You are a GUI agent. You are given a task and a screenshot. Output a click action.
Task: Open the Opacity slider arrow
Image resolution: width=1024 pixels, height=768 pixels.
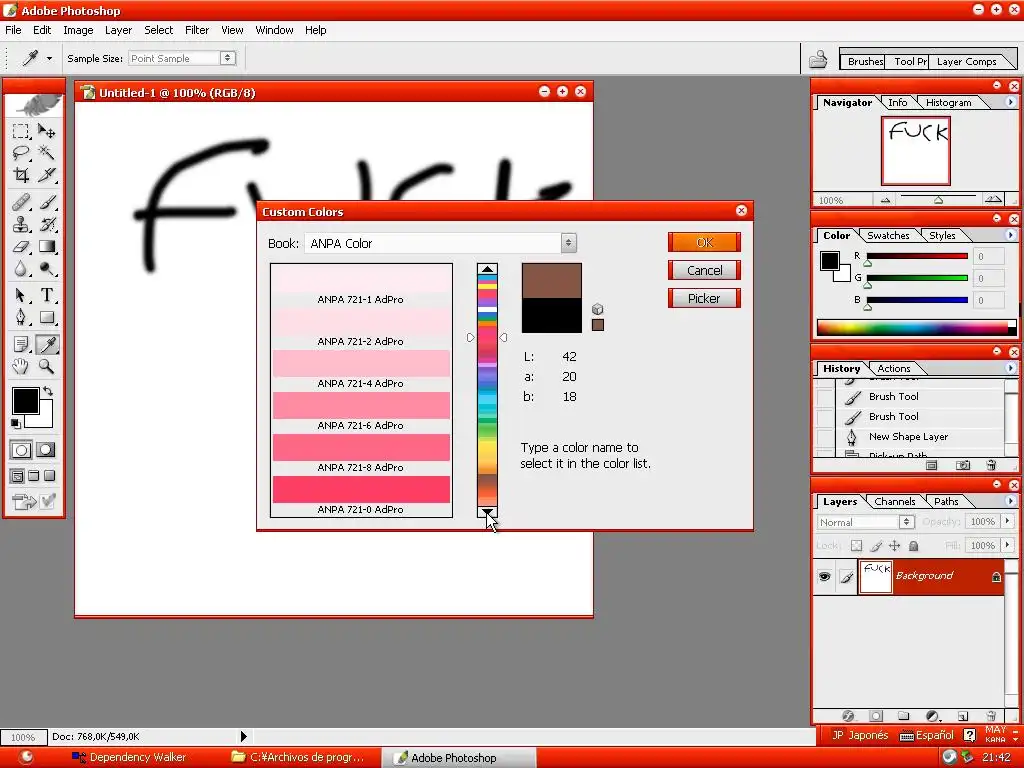[1008, 521]
